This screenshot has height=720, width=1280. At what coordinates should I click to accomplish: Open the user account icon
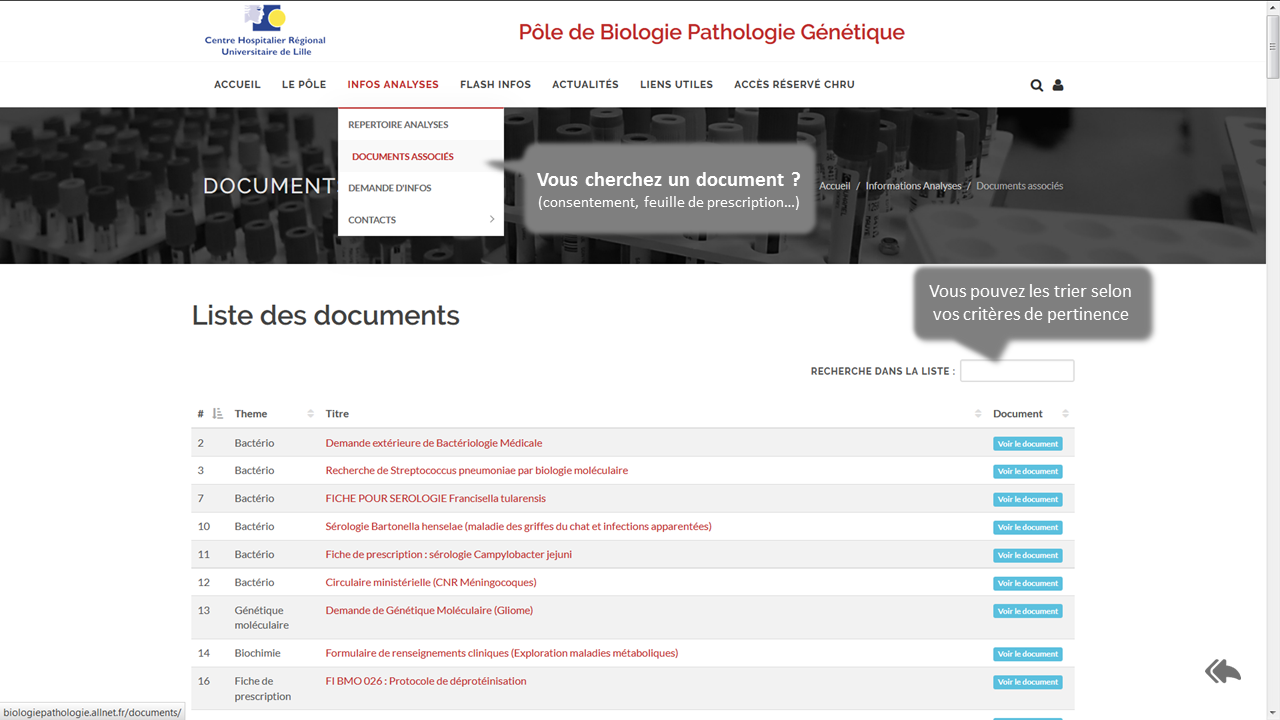pos(1058,86)
